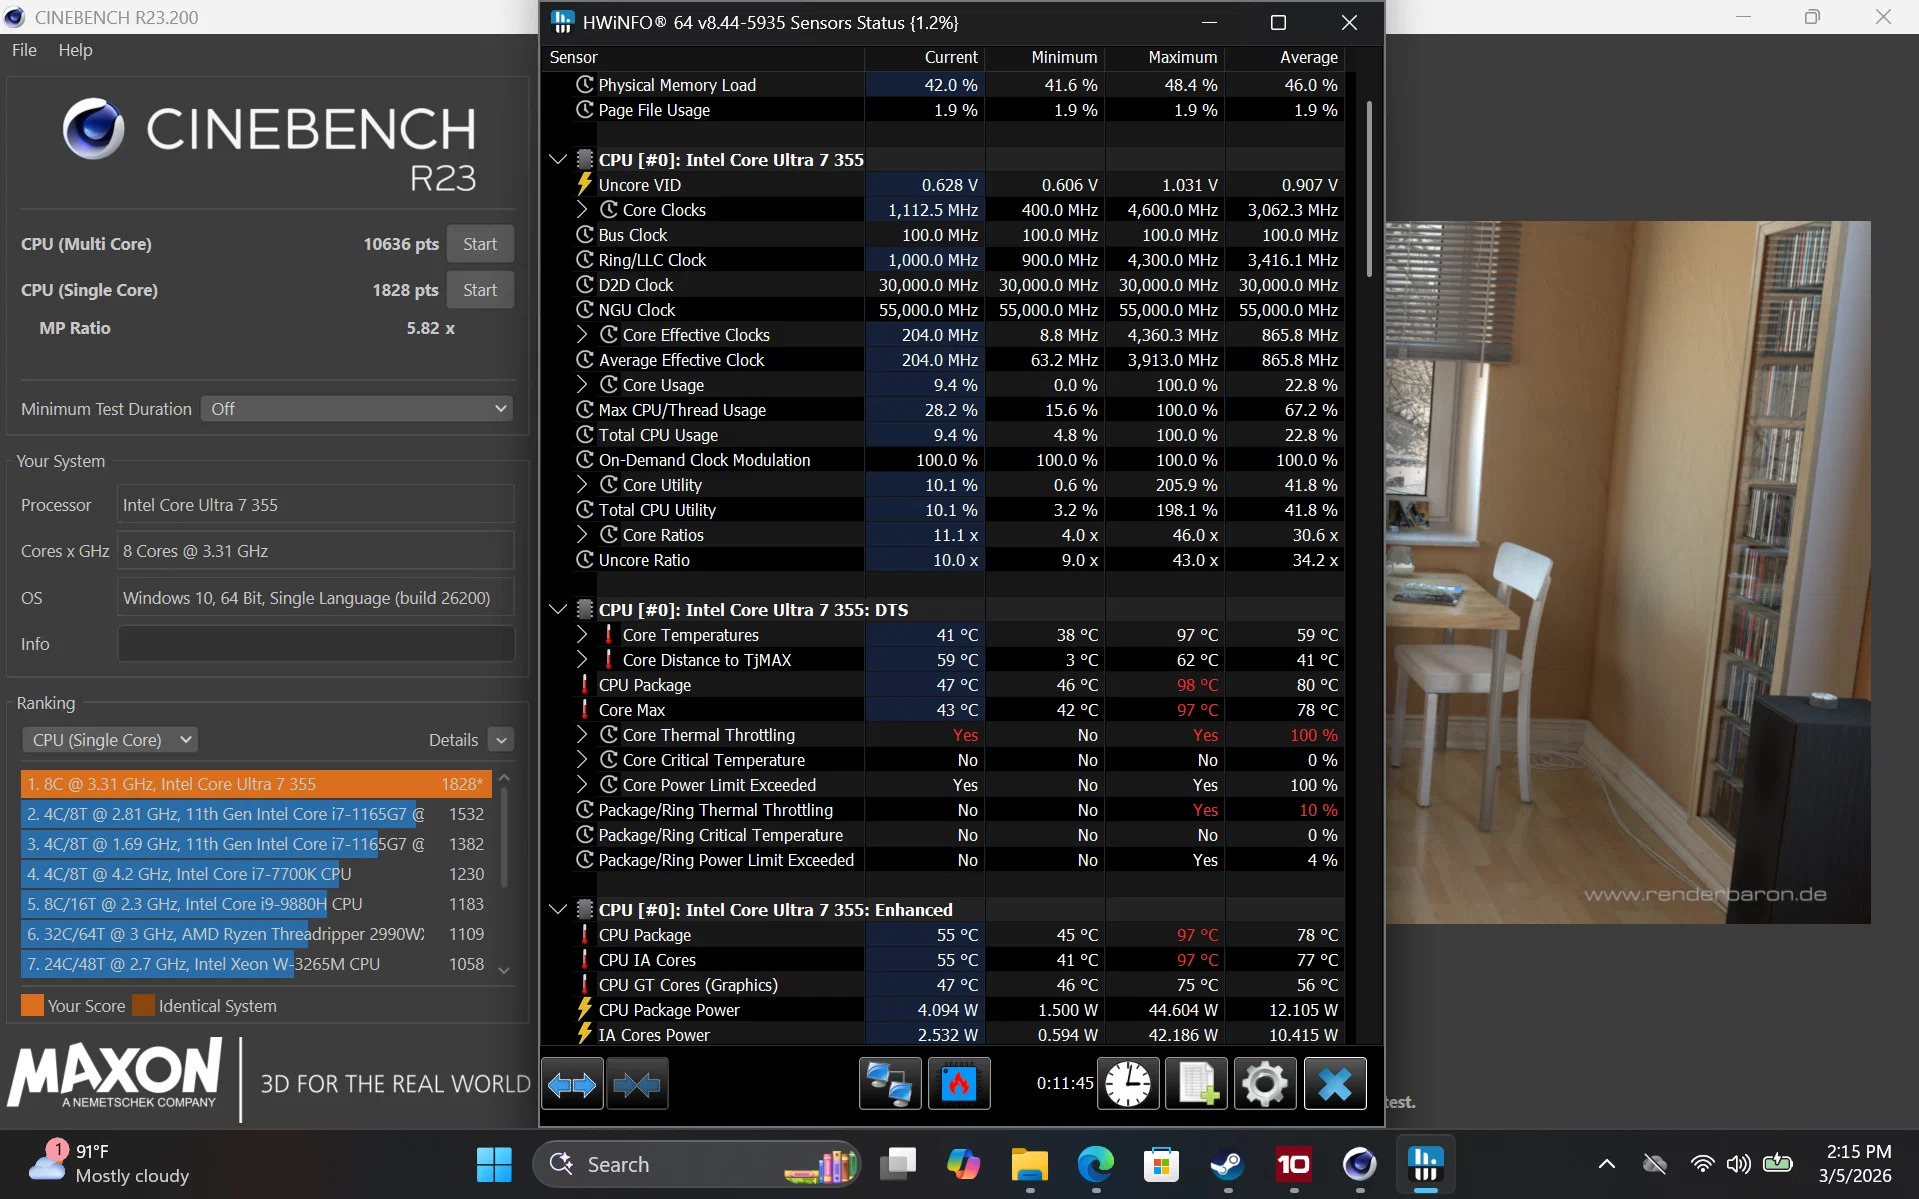Expand the Core Usage row

(582, 385)
